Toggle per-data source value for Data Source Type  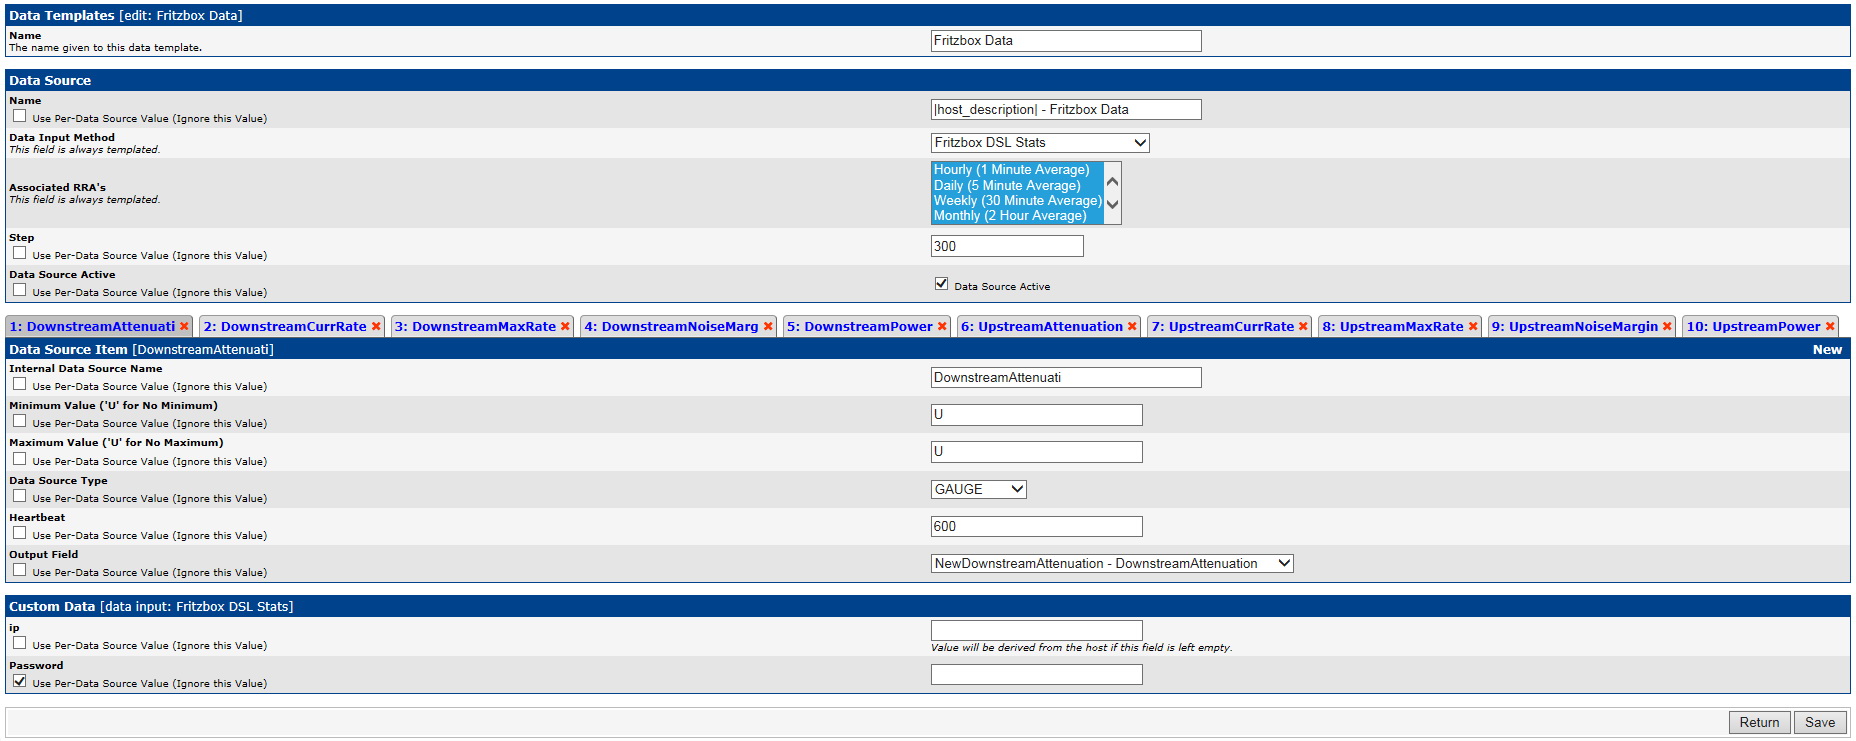19,496
